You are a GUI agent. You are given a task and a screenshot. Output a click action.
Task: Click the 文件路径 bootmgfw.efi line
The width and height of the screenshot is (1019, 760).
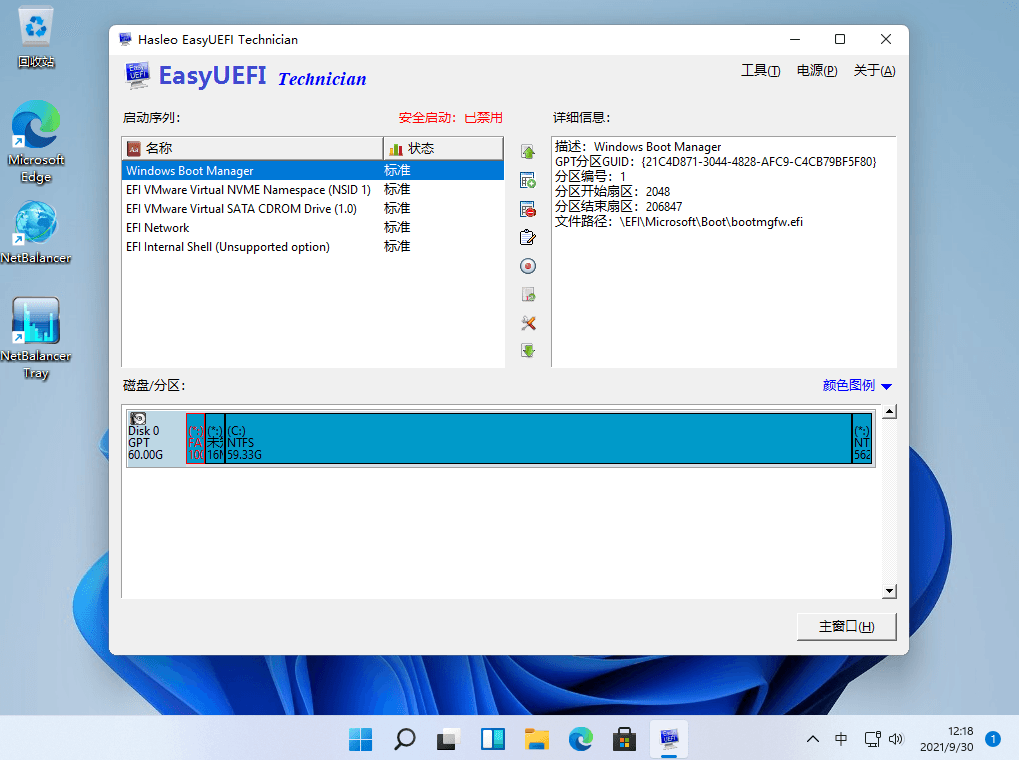[678, 222]
